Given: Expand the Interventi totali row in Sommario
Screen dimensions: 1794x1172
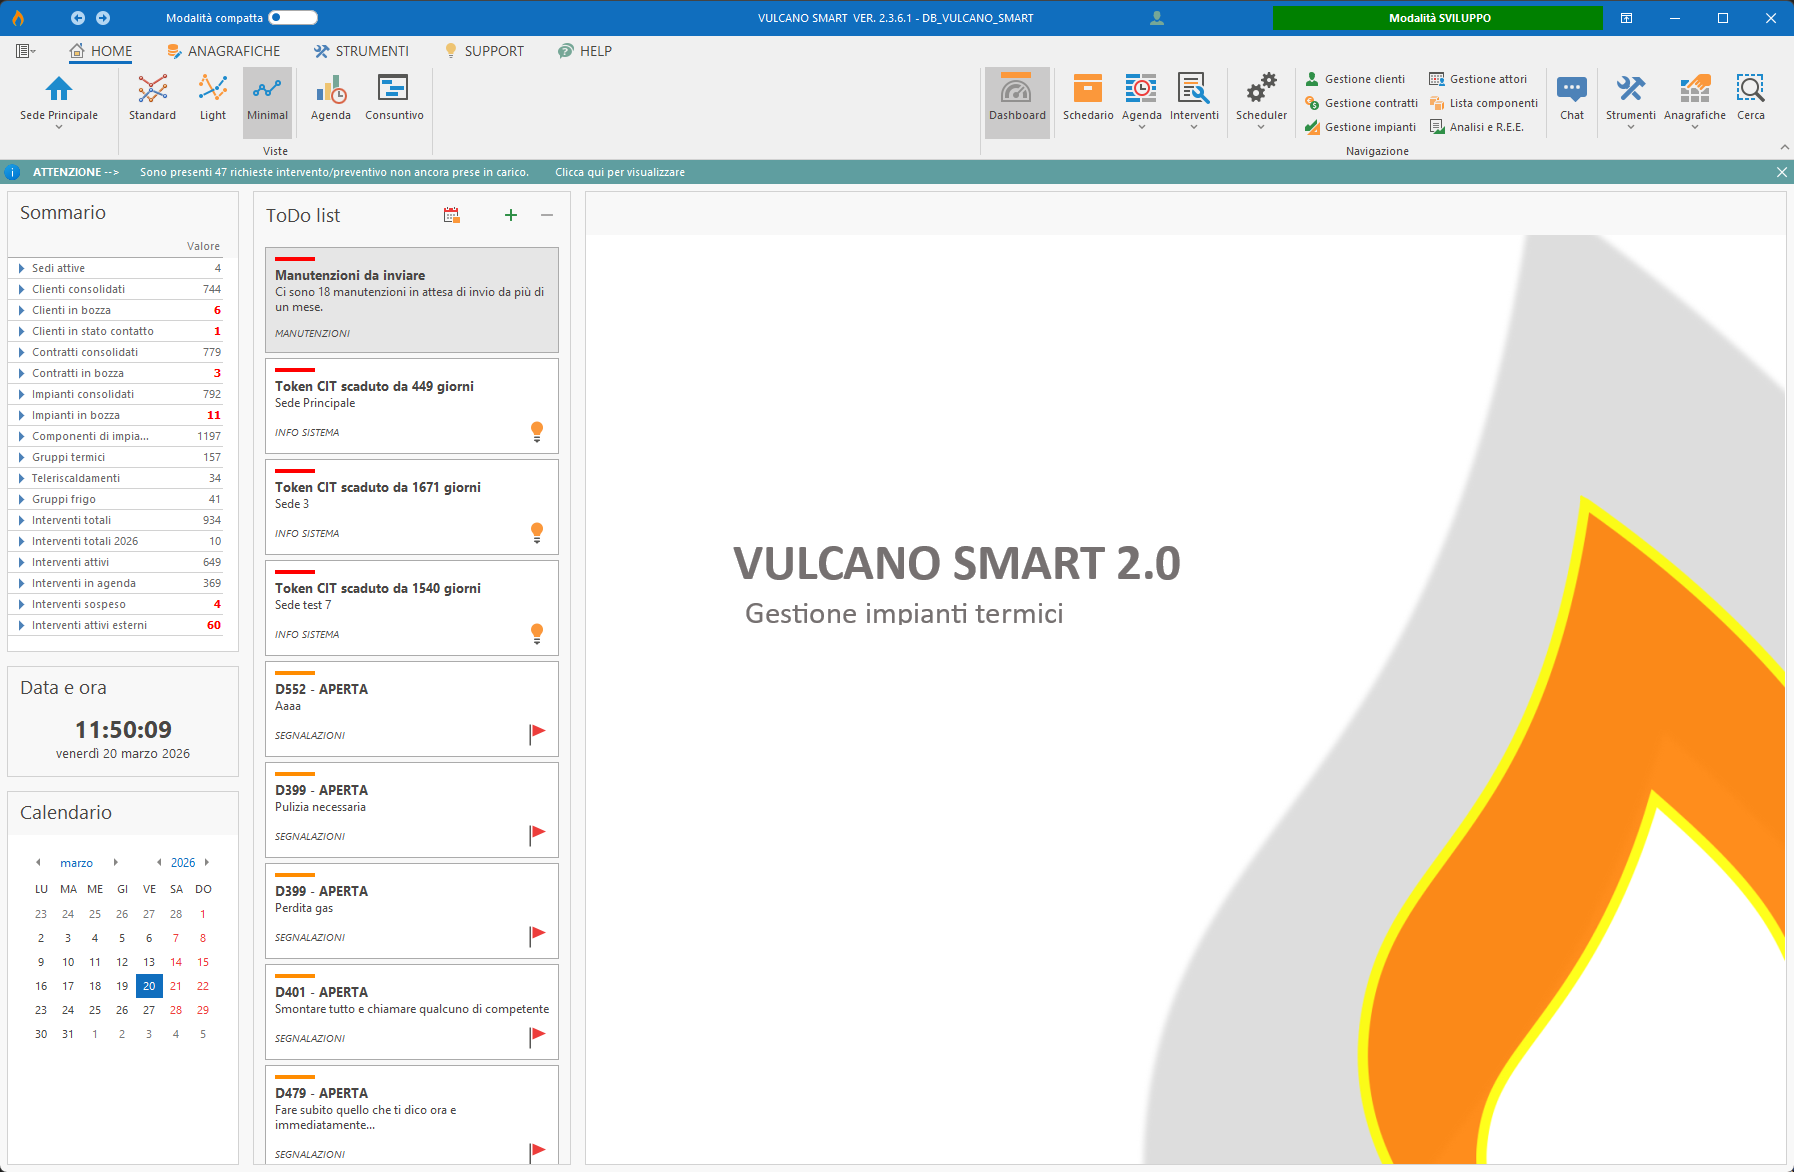Looking at the screenshot, I should tap(22, 520).
